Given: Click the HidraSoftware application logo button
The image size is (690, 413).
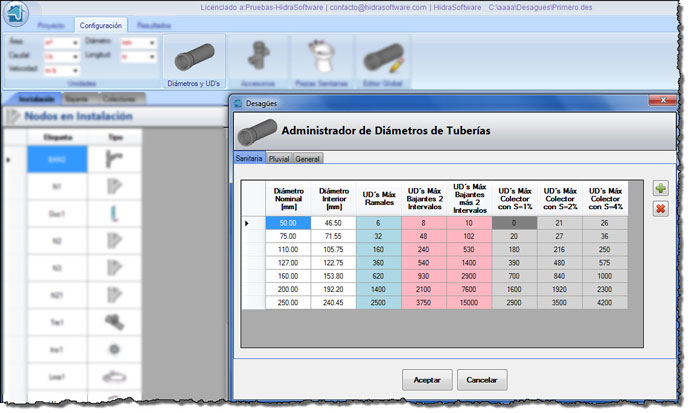Looking at the screenshot, I should [15, 14].
